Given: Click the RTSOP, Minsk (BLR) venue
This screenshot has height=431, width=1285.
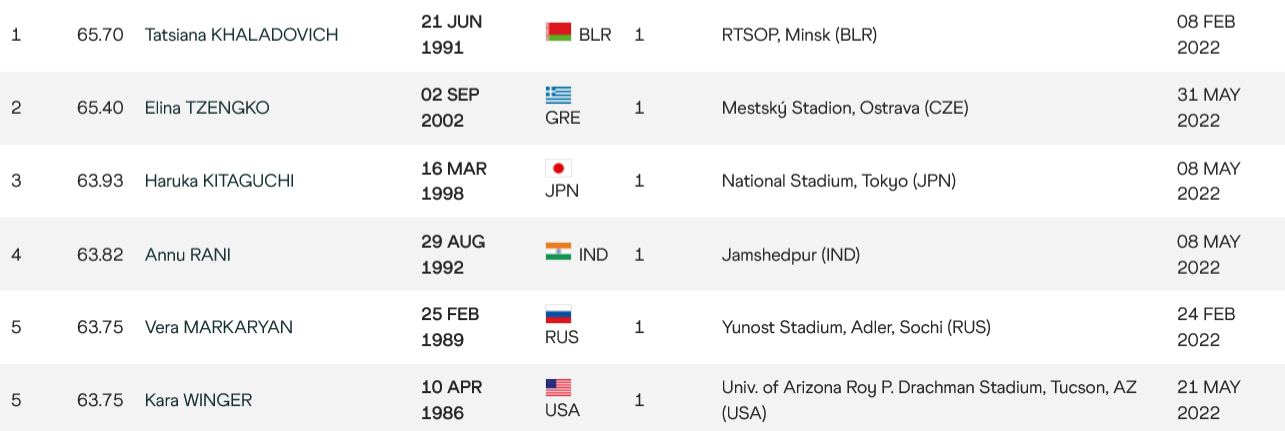Looking at the screenshot, I should pos(799,35).
